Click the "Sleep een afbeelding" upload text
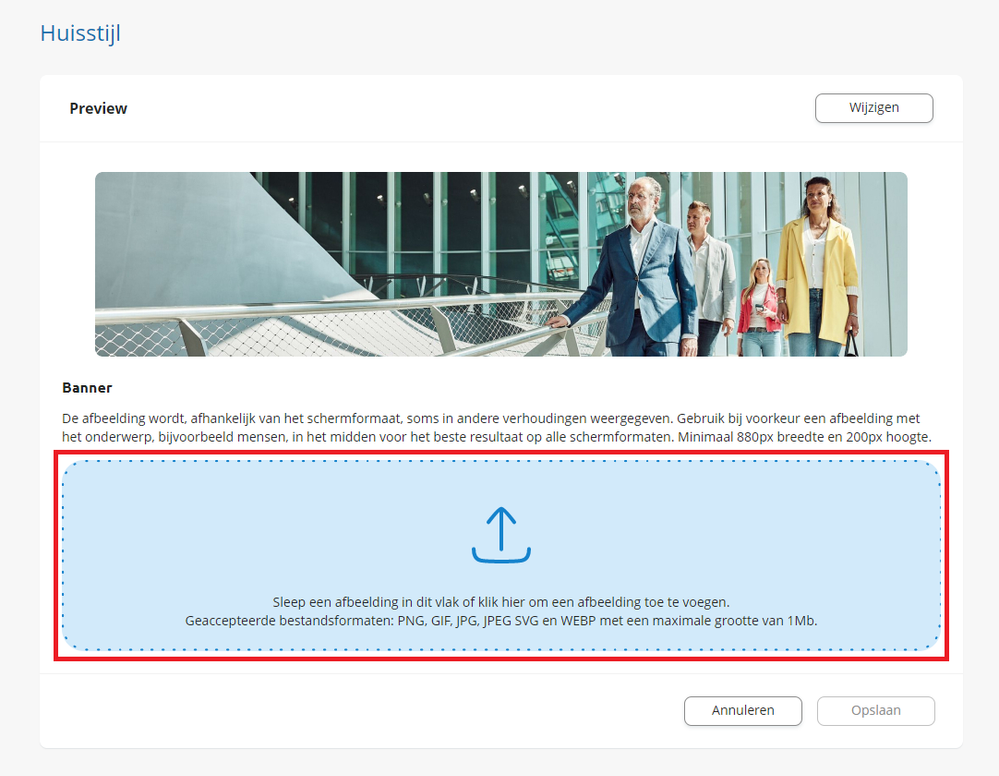The image size is (999, 776). pyautogui.click(x=501, y=602)
